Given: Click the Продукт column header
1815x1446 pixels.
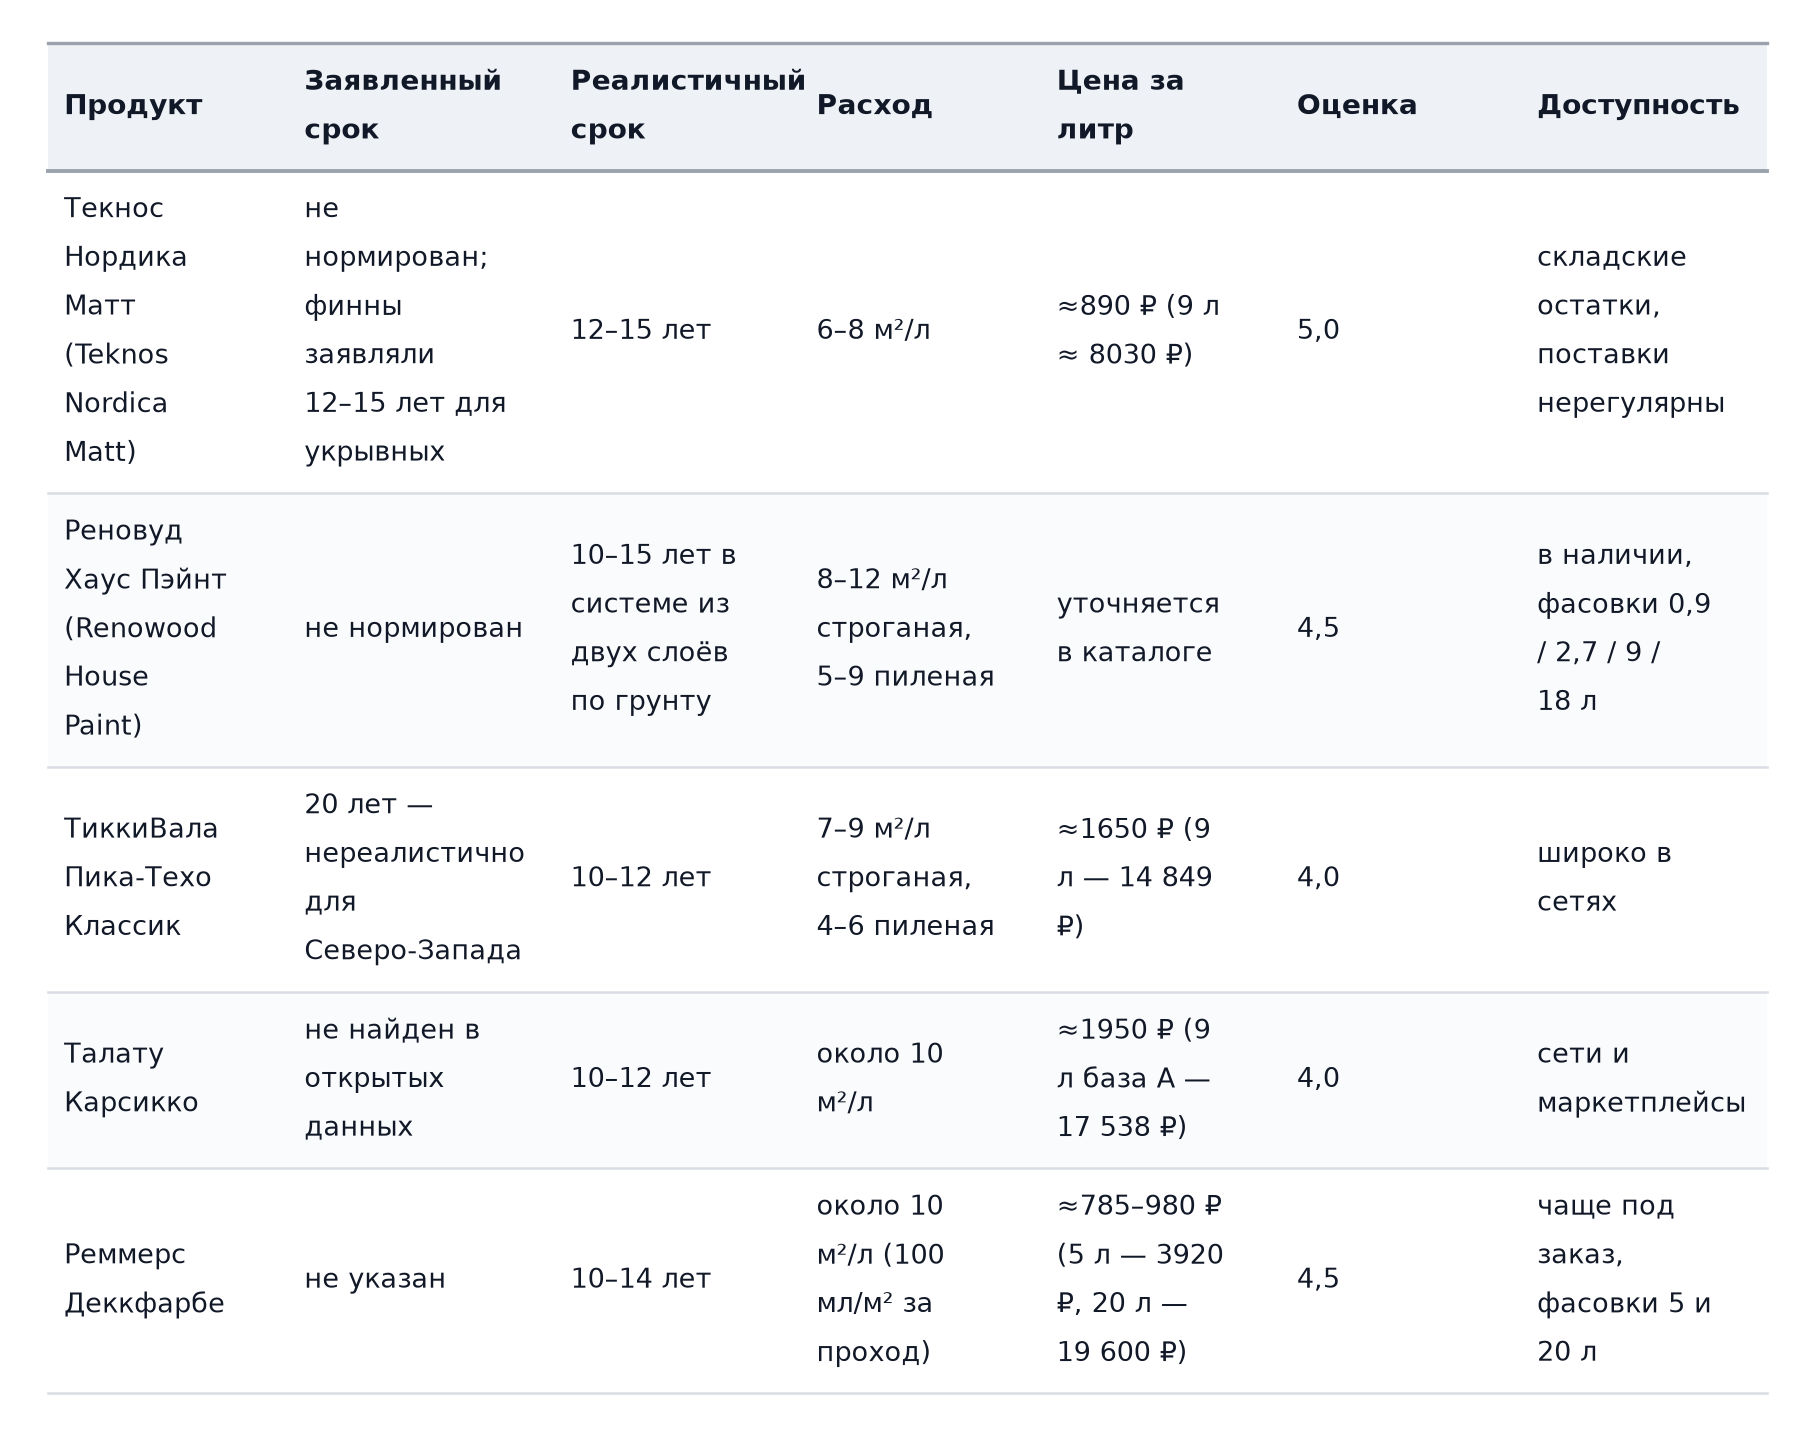Looking at the screenshot, I should 133,106.
